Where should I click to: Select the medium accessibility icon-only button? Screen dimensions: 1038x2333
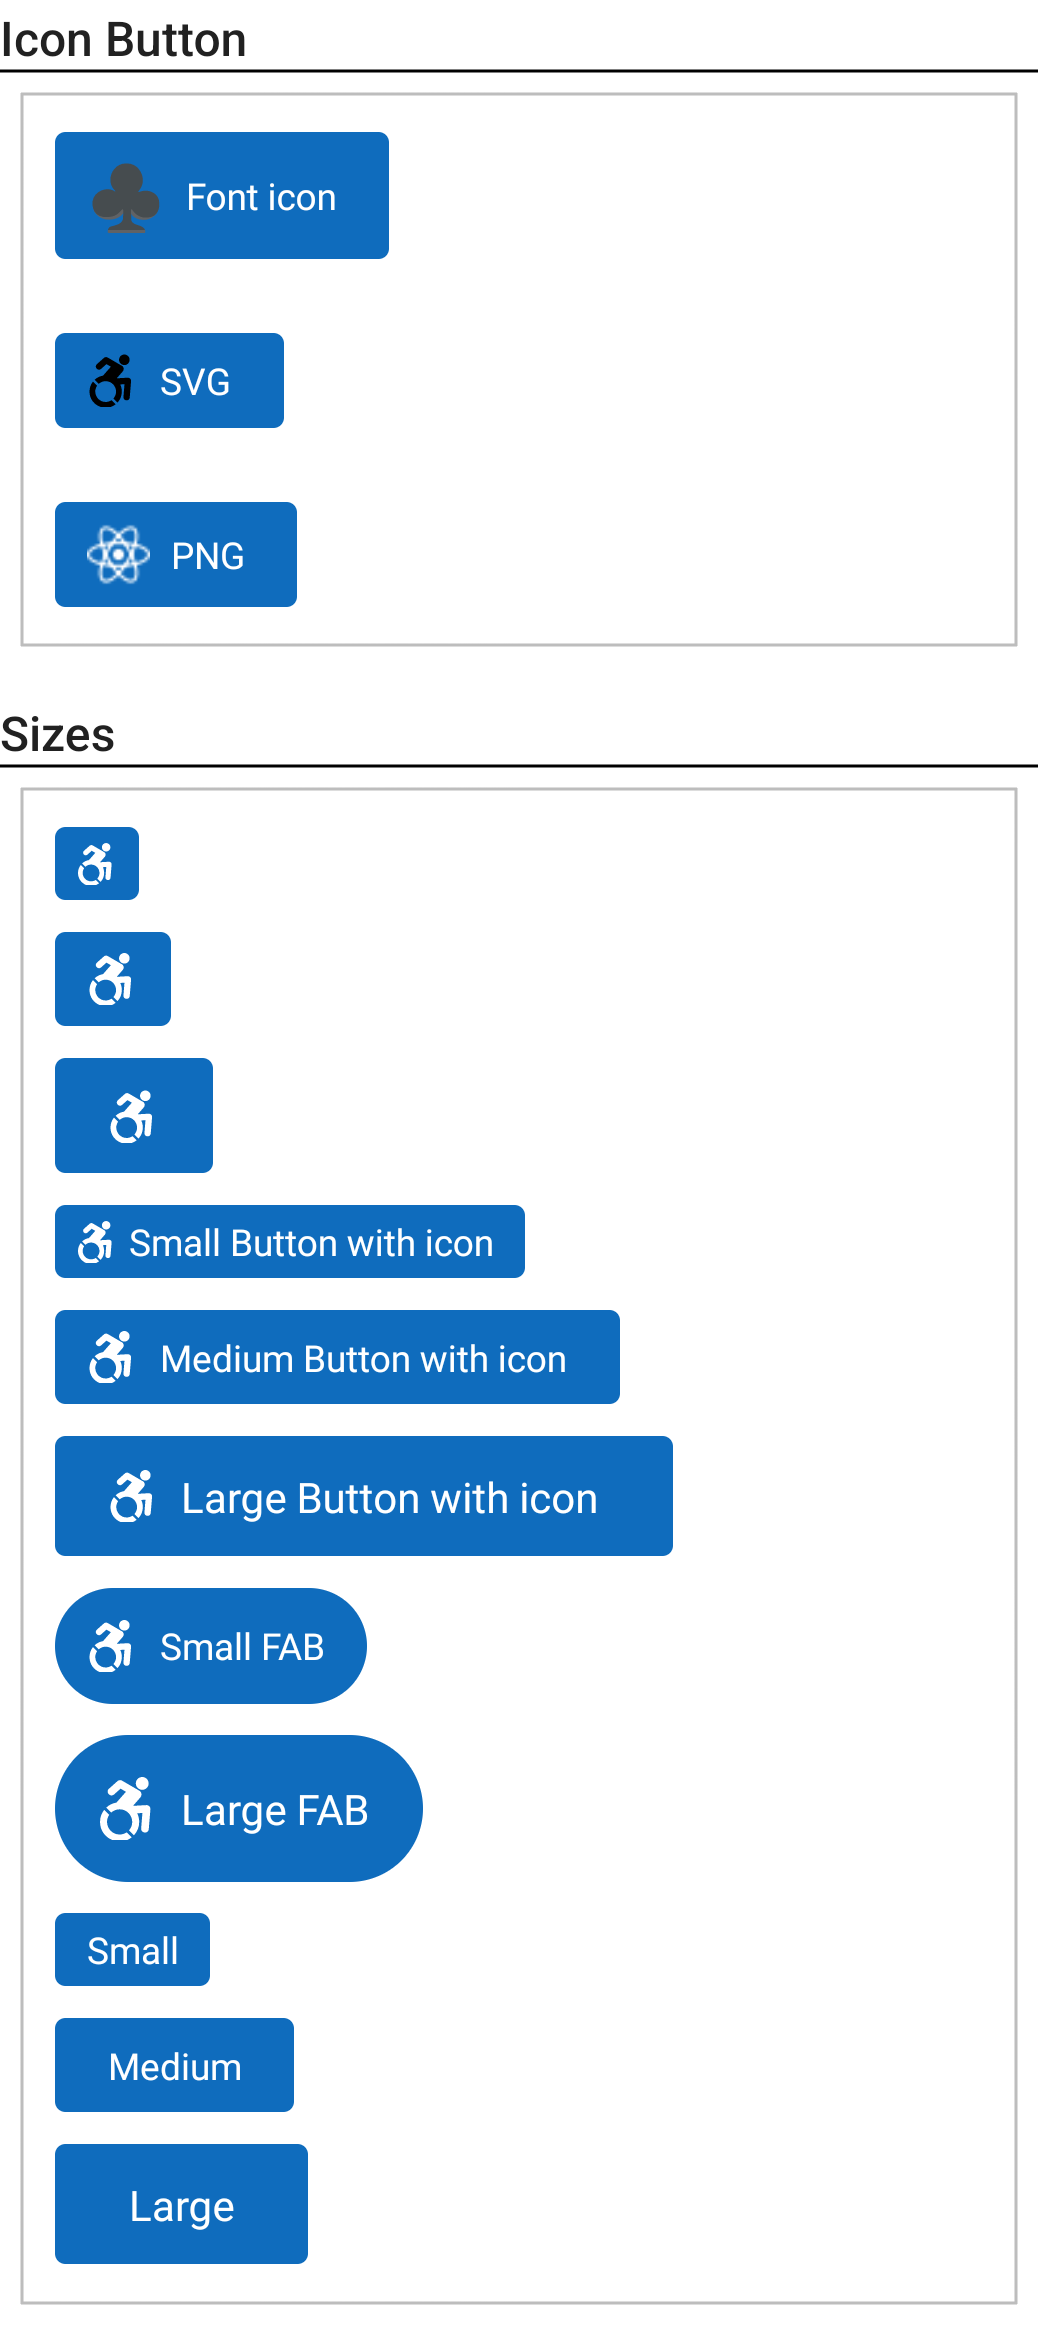point(113,978)
